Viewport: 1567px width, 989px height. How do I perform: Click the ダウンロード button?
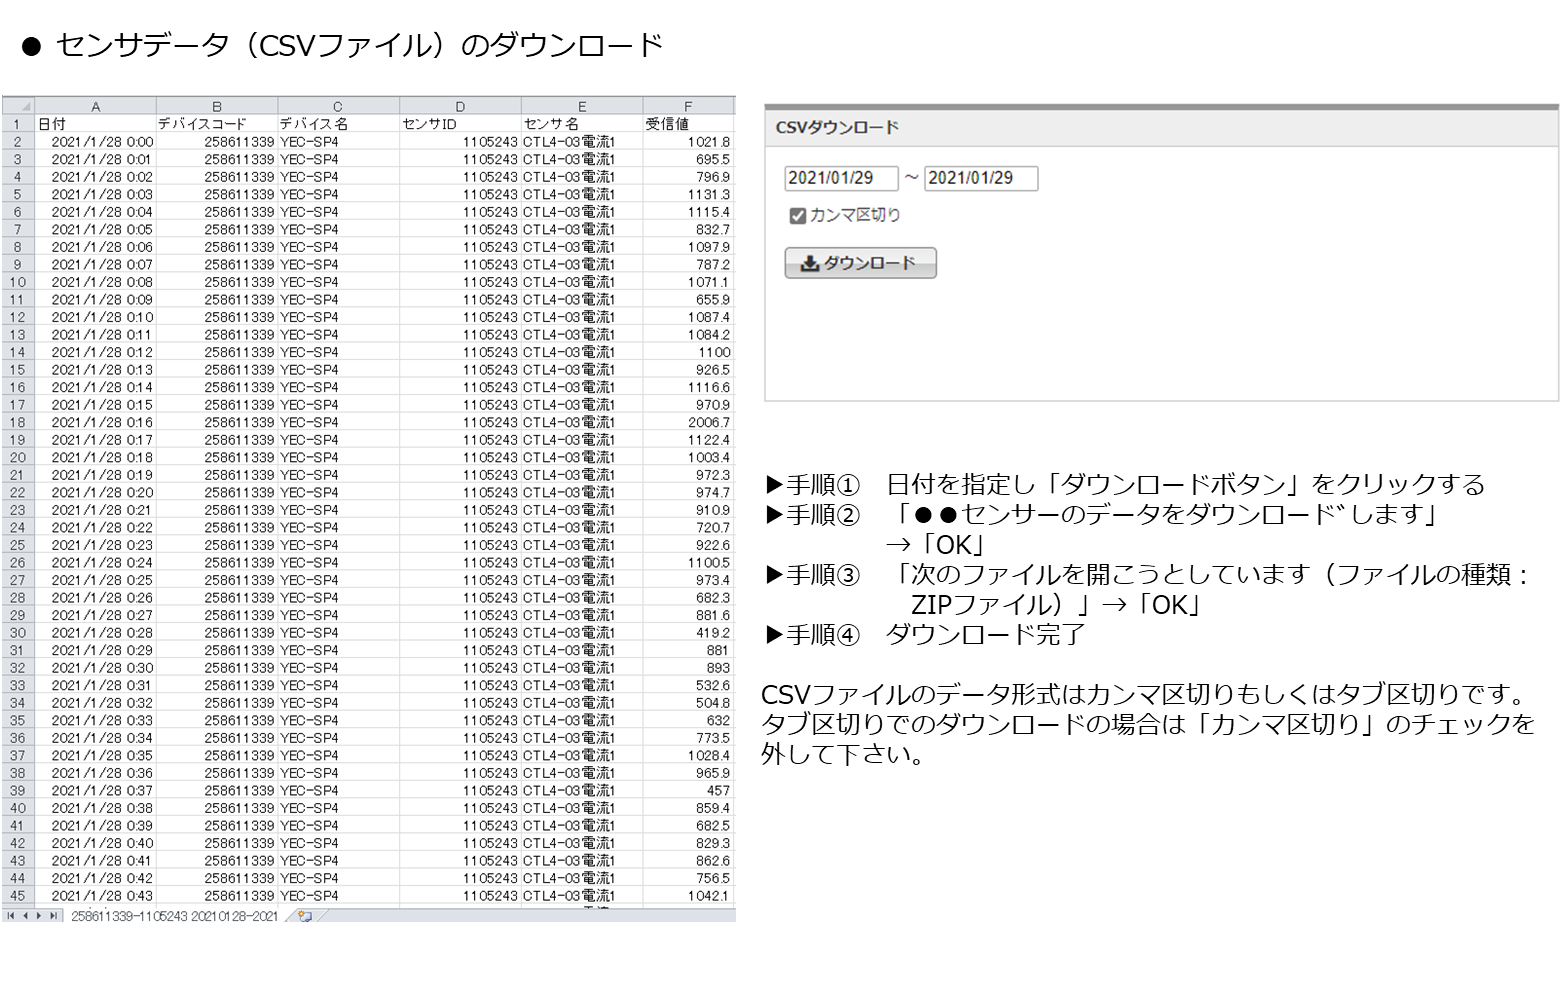coord(860,263)
